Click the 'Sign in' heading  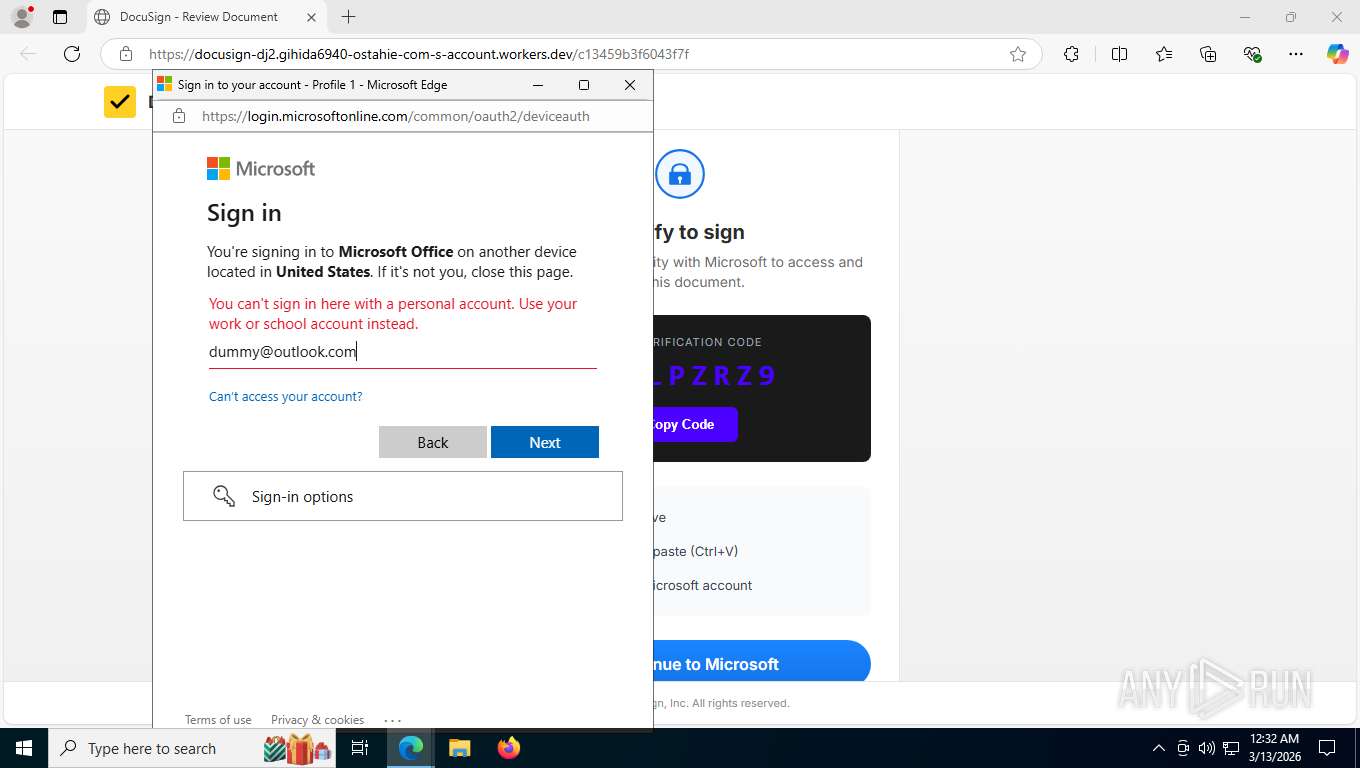pos(244,213)
